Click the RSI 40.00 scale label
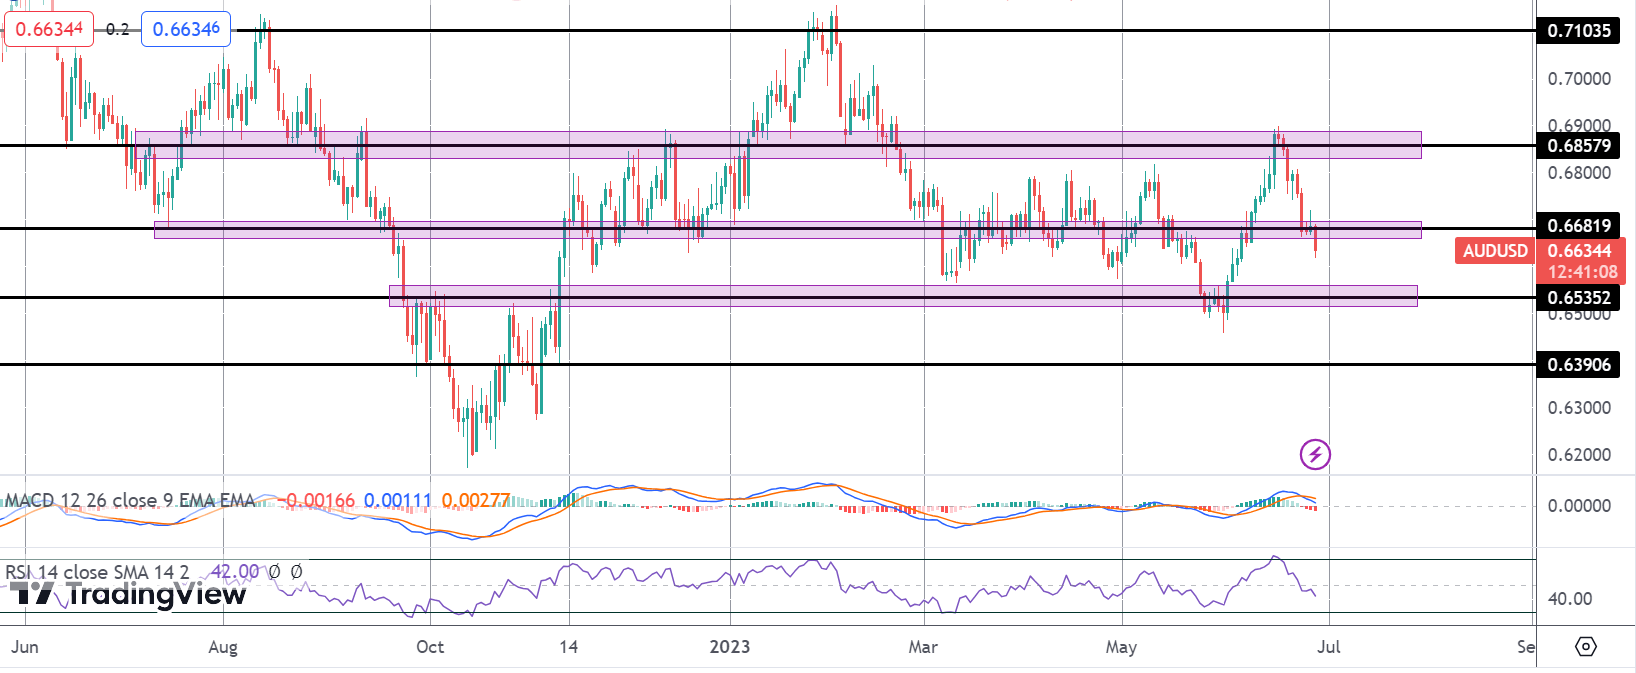 pyautogui.click(x=1570, y=599)
